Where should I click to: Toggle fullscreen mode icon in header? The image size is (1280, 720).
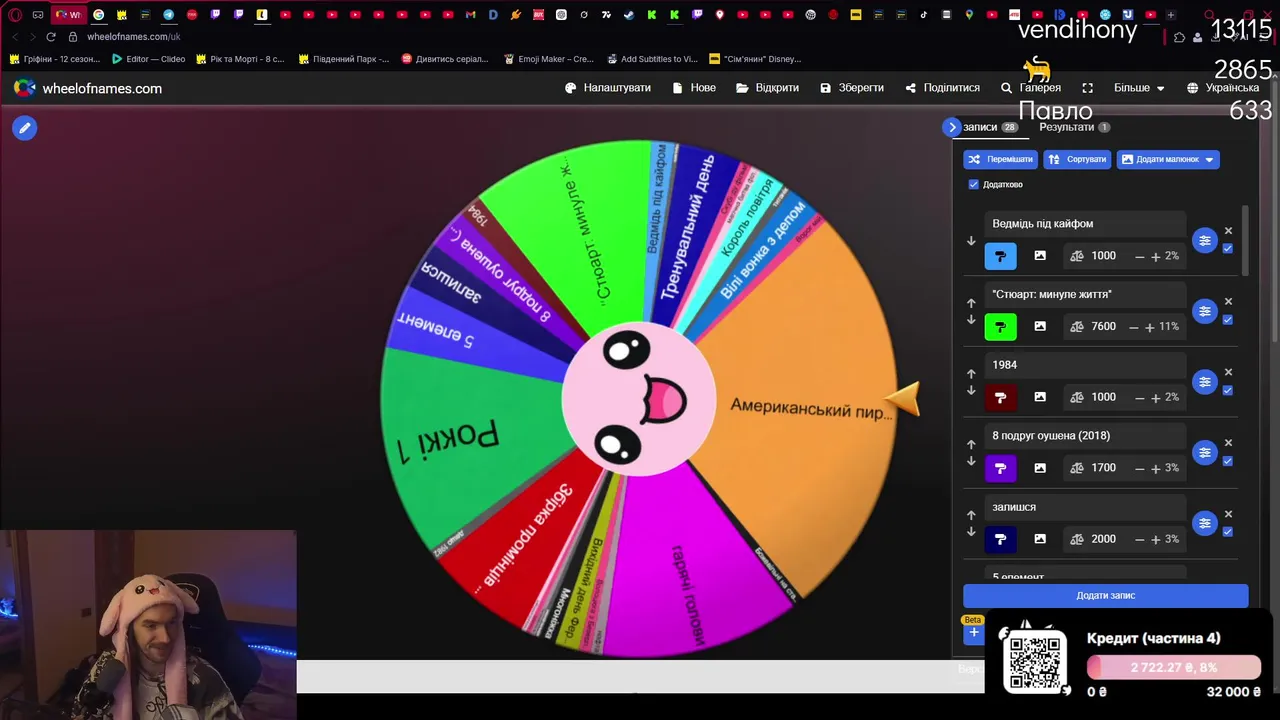point(1087,88)
